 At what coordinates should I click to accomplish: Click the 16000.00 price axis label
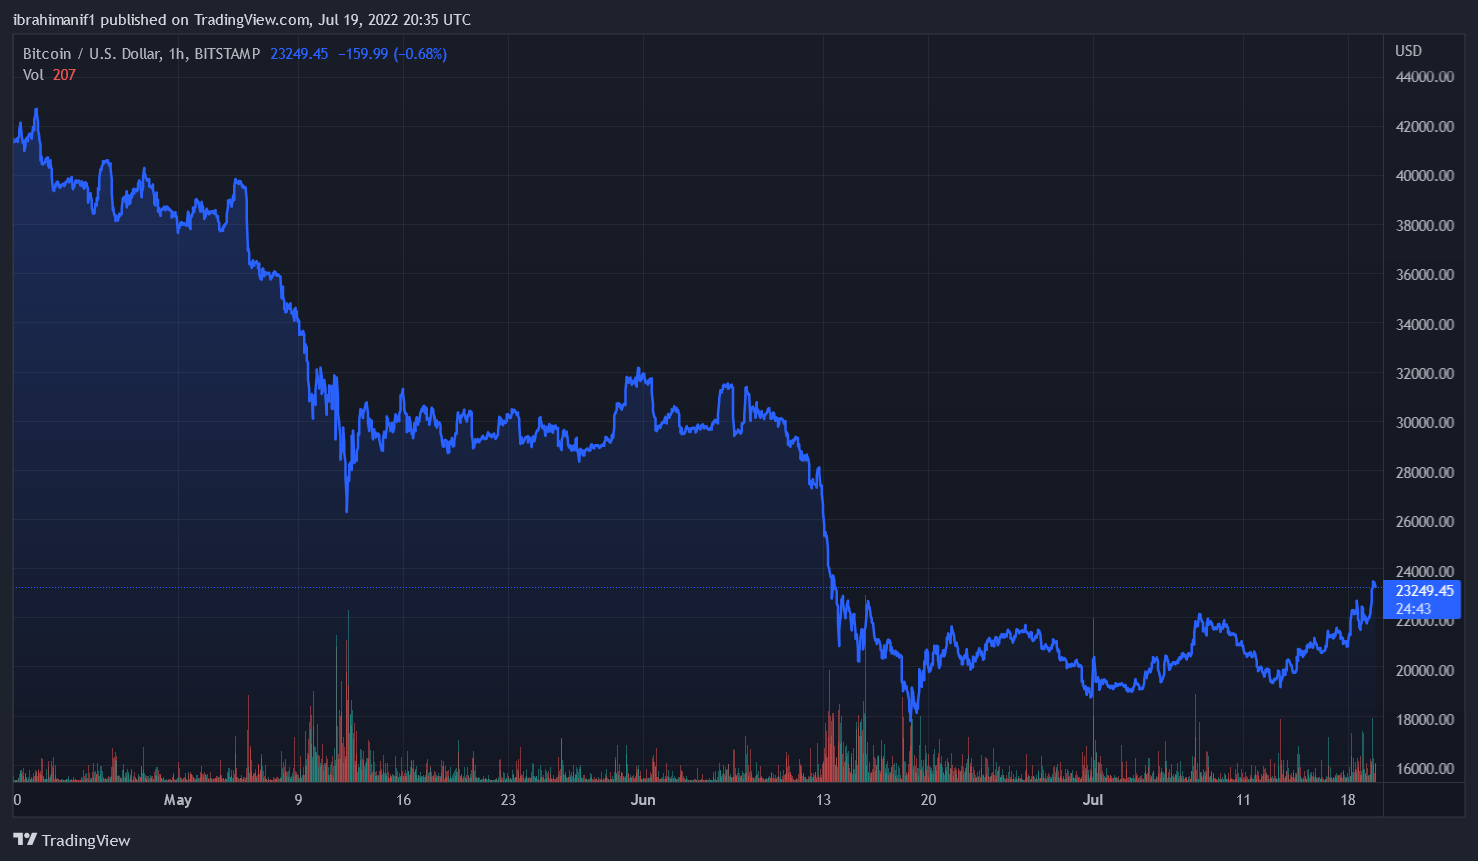tap(1424, 769)
